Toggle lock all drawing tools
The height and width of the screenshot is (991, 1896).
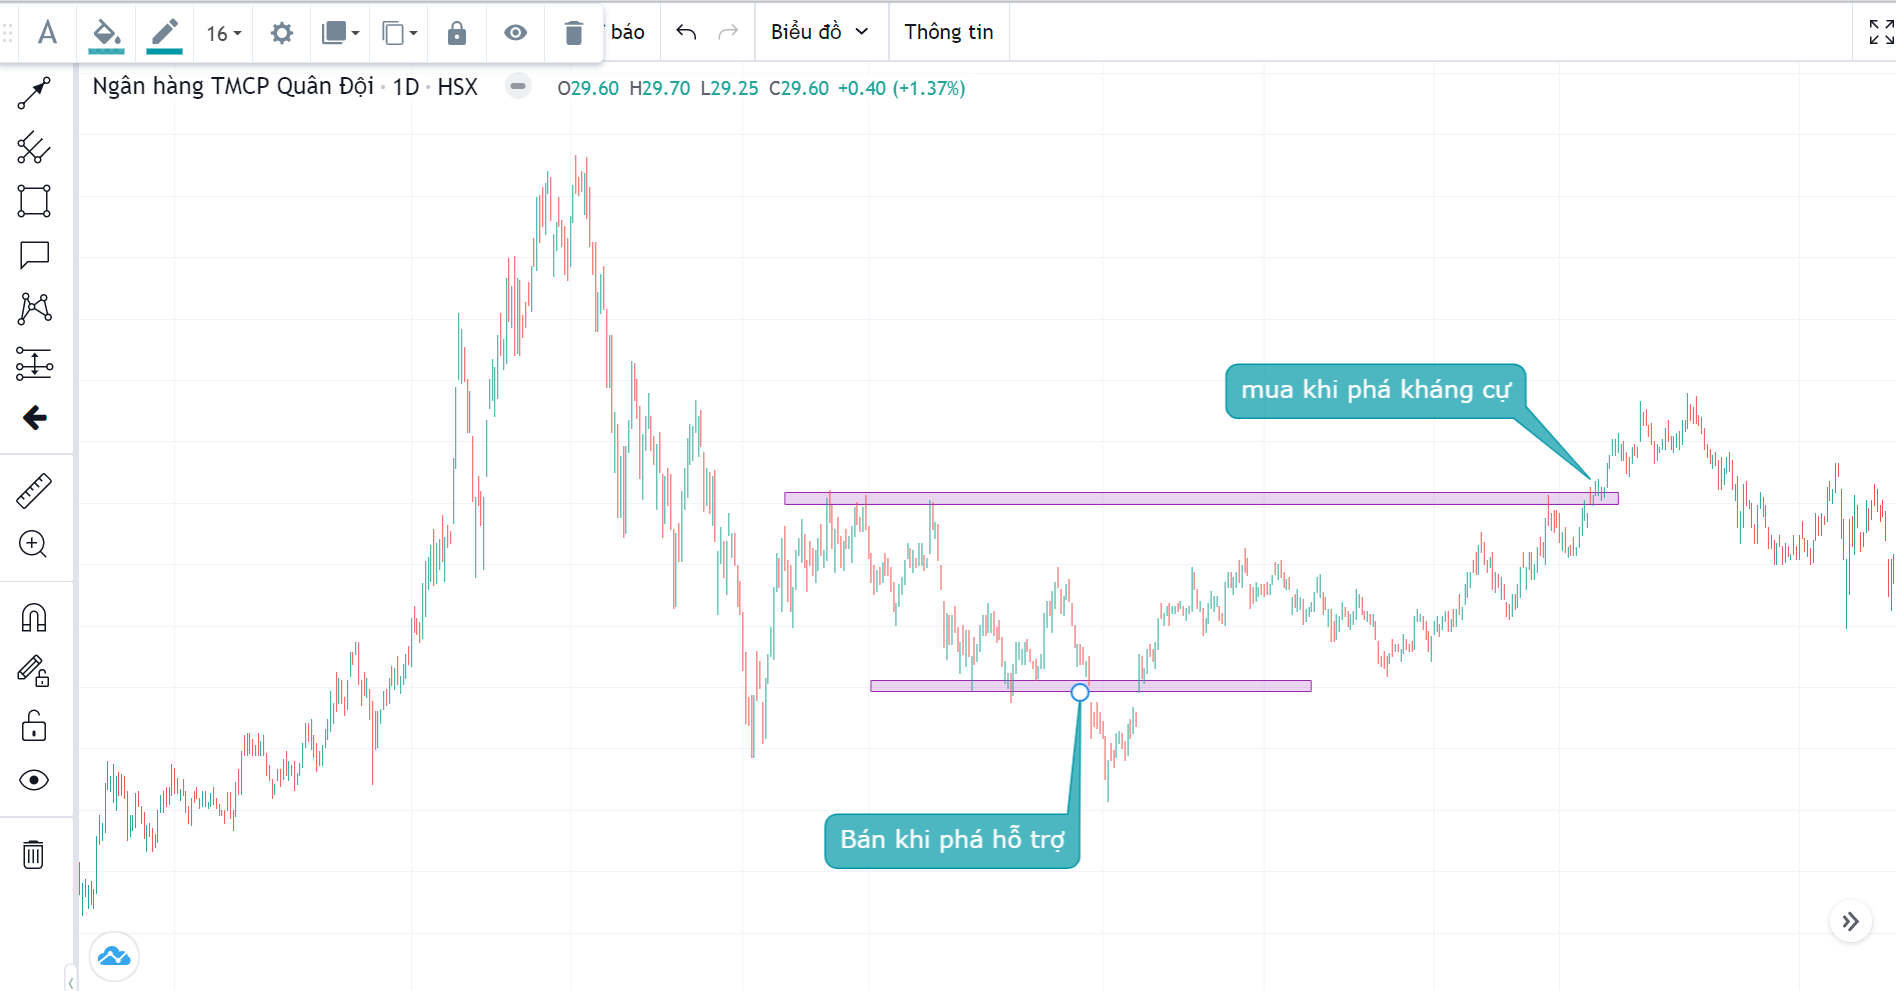(x=34, y=726)
